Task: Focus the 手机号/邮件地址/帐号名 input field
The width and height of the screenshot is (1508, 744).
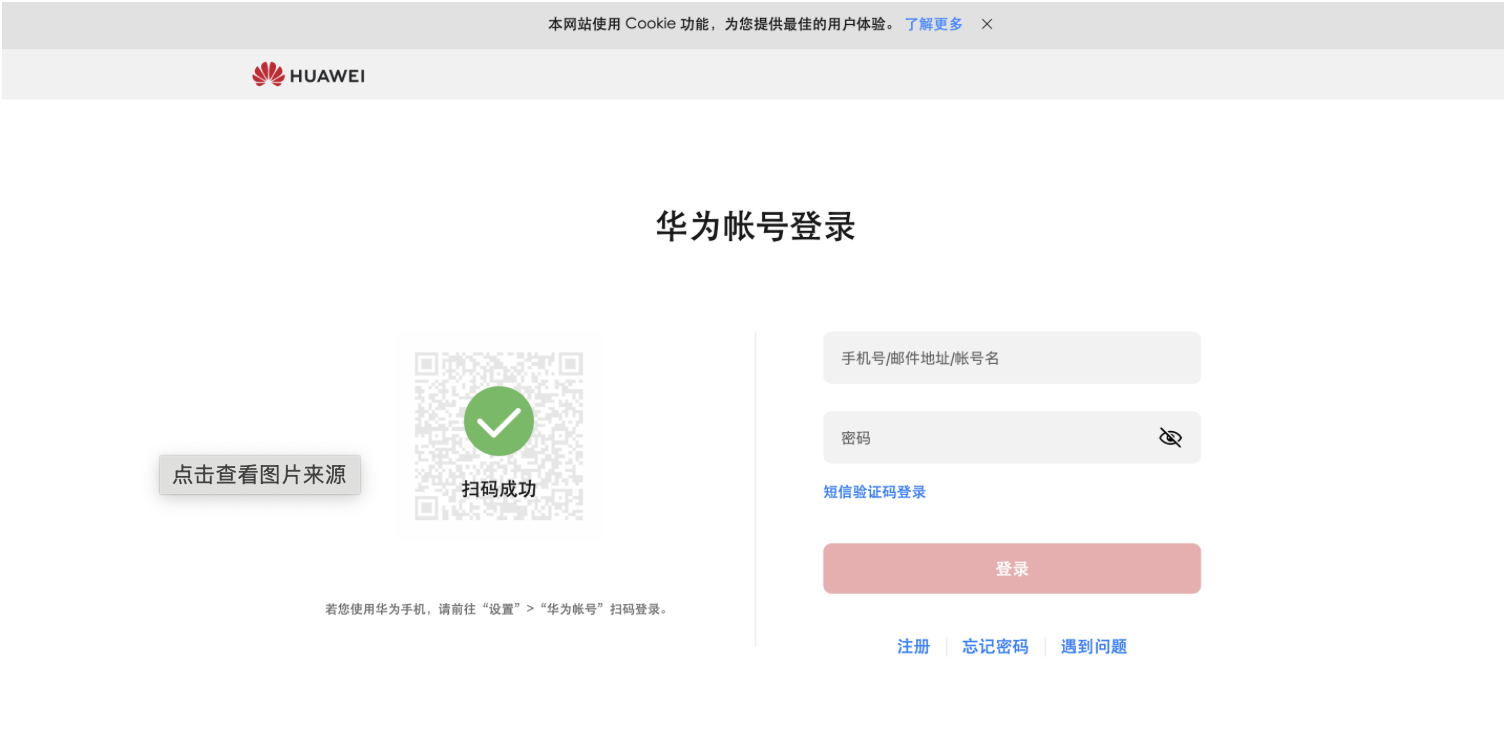Action: [1010, 358]
